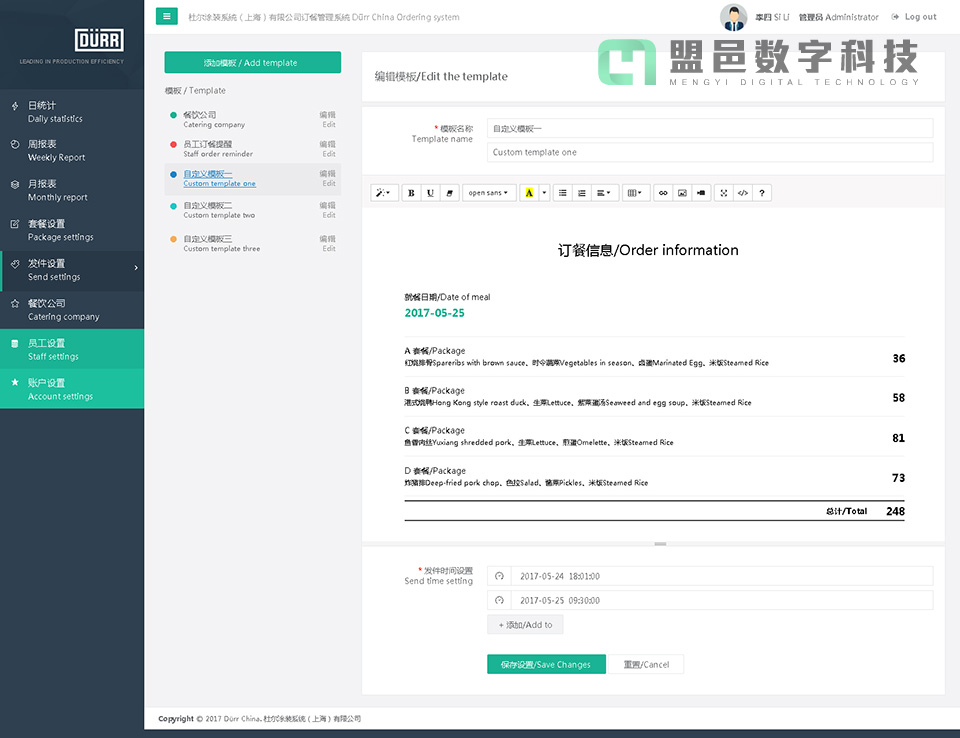Click the yellow highlight color swatch

click(530, 192)
